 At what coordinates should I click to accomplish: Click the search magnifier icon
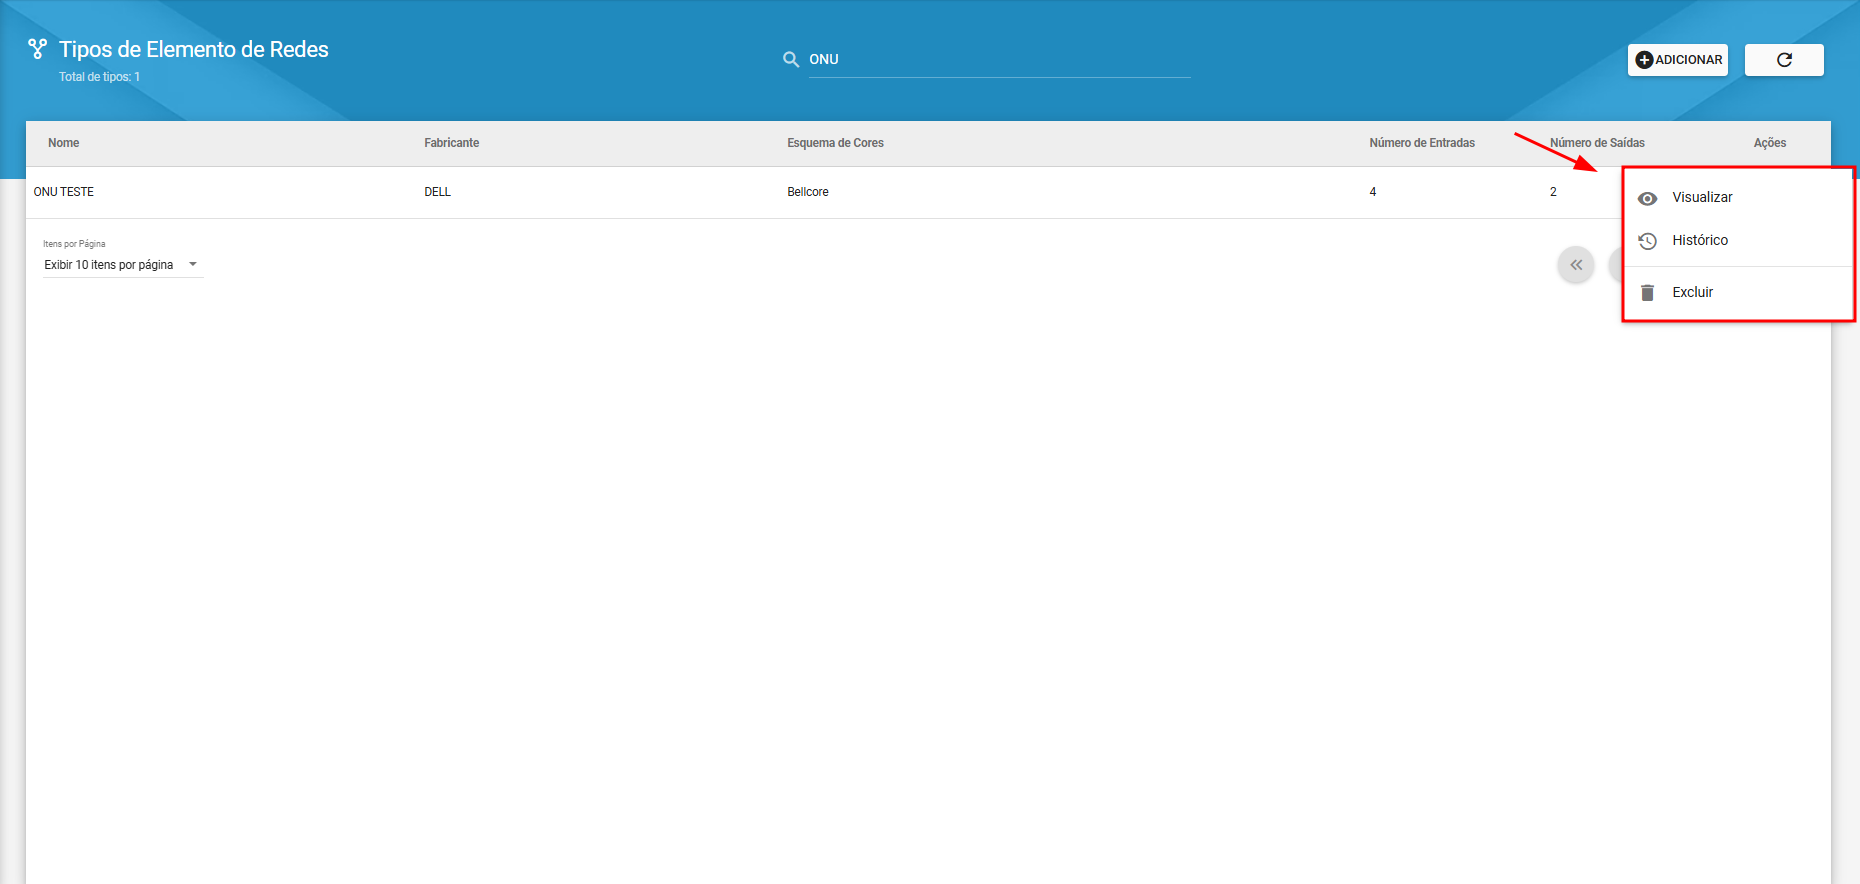click(x=791, y=60)
